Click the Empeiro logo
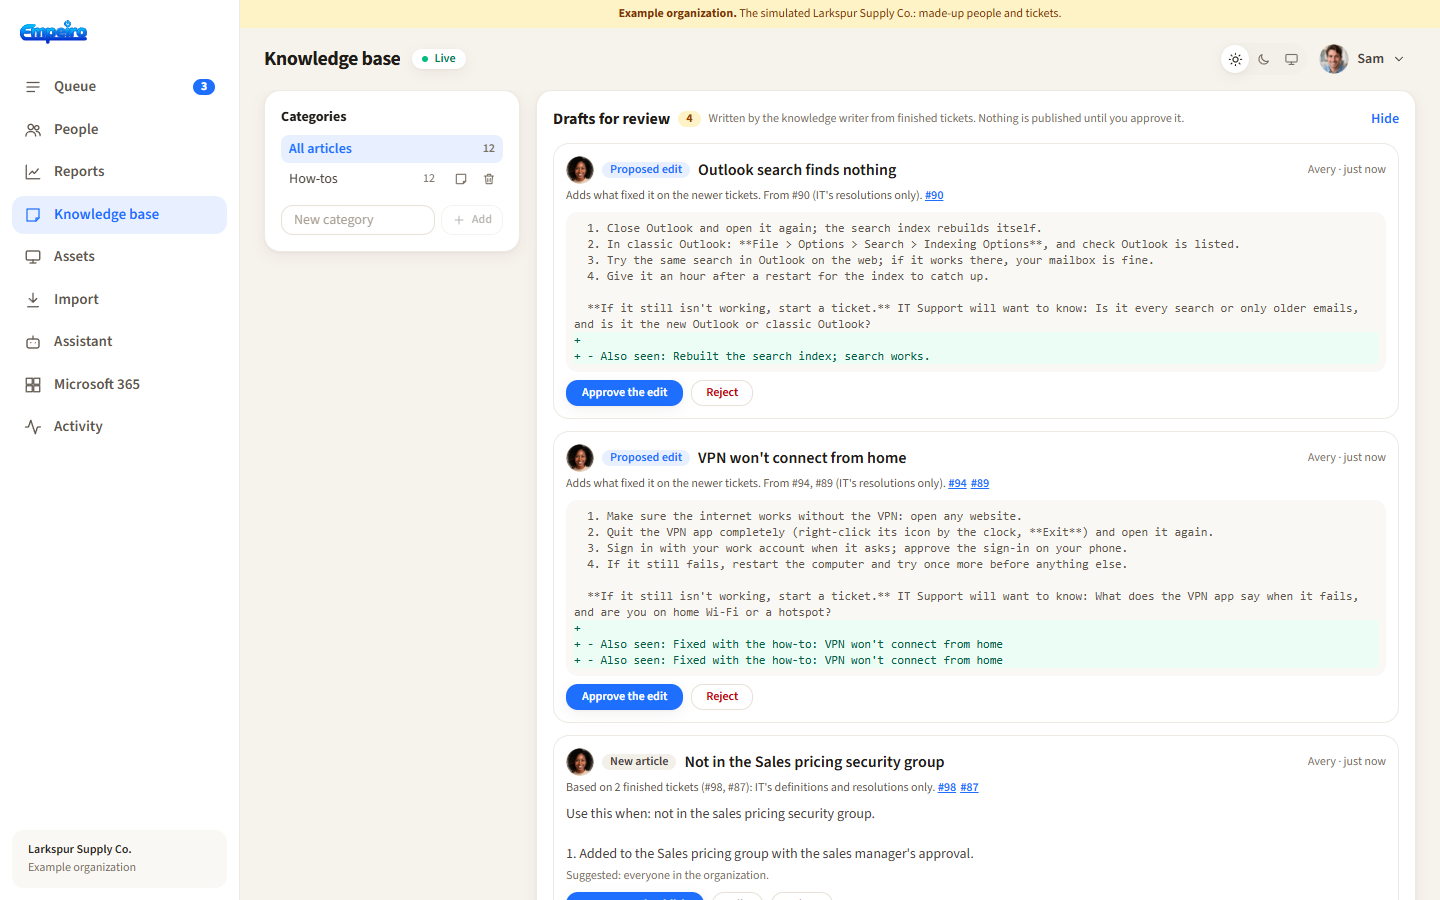The image size is (1440, 900). [54, 32]
